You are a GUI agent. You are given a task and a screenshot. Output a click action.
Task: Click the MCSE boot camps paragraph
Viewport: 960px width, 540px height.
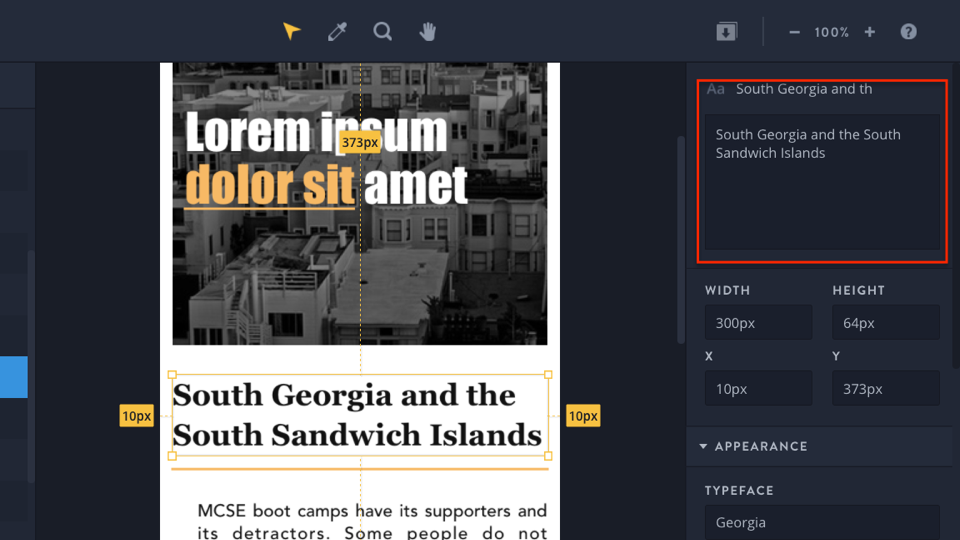372,520
